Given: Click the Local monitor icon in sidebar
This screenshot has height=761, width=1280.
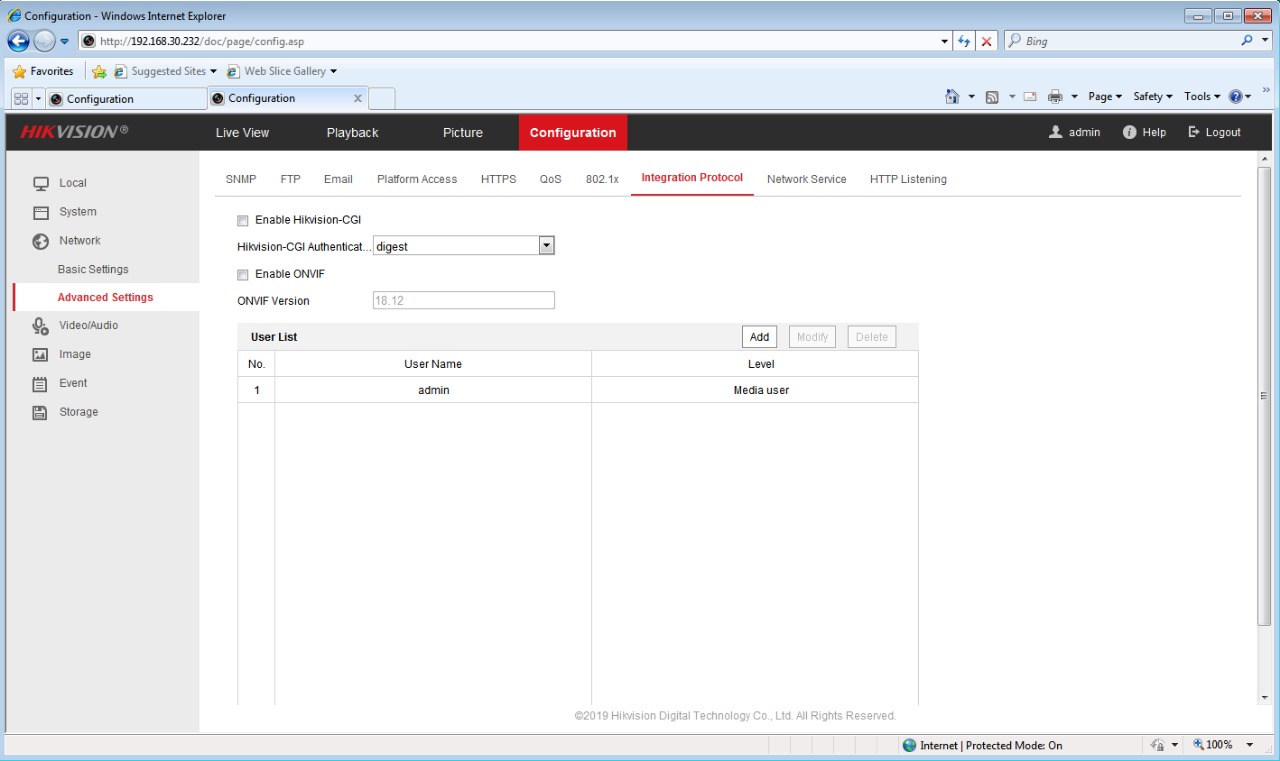Looking at the screenshot, I should (41, 184).
